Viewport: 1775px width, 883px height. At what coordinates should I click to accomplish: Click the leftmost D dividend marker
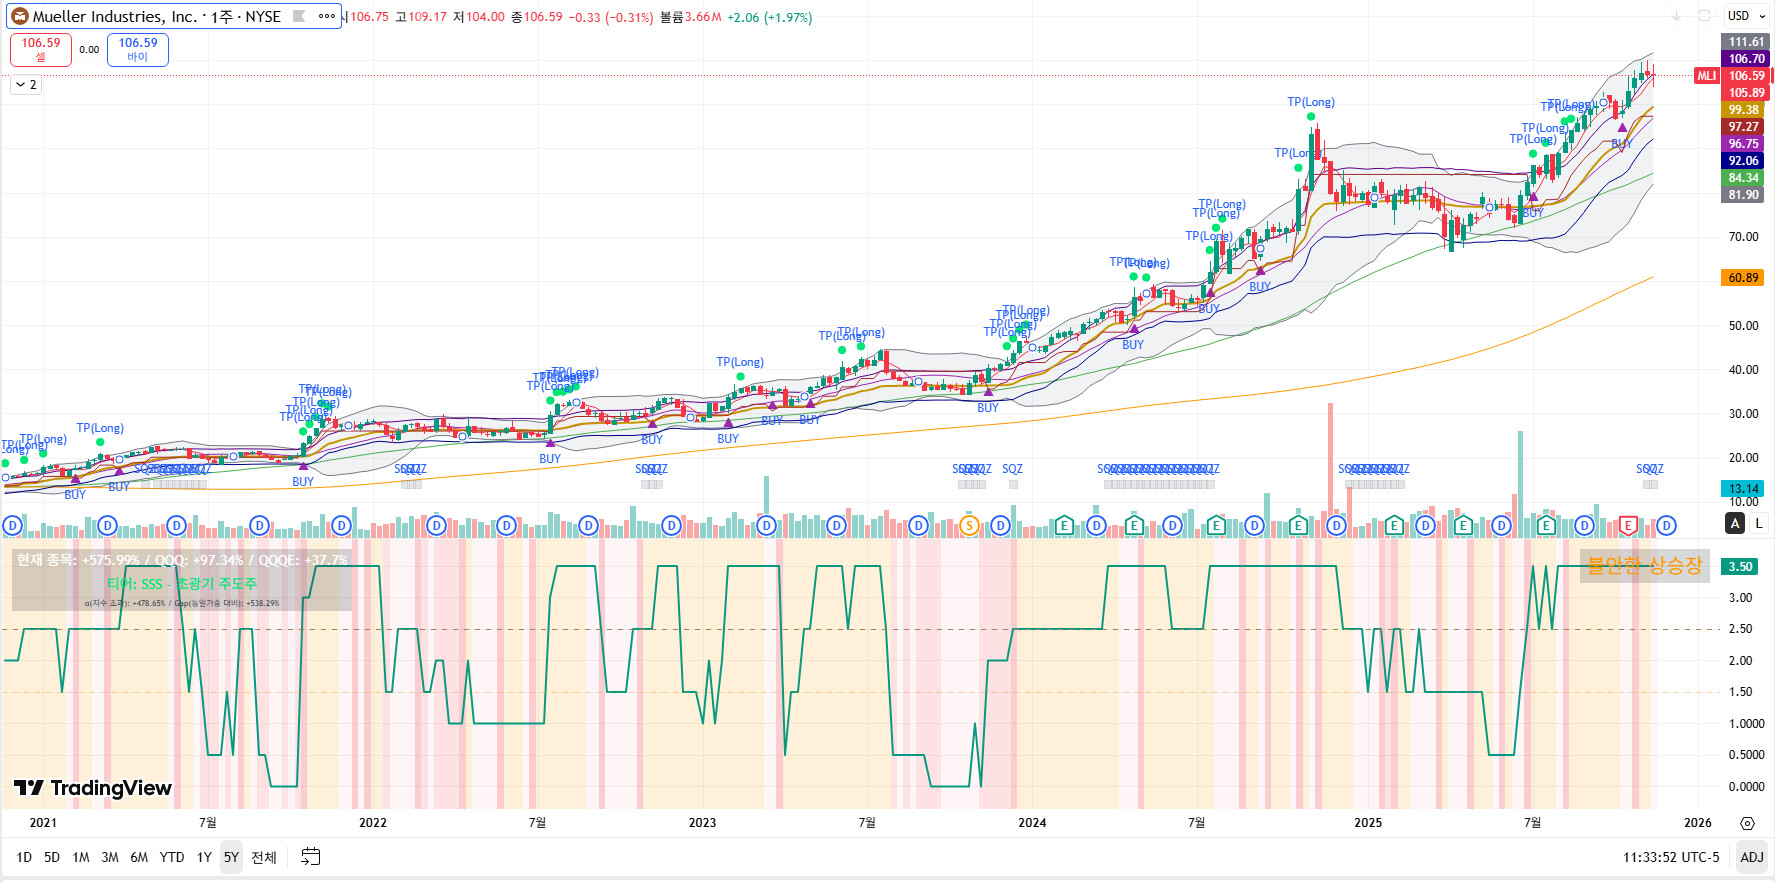pyautogui.click(x=12, y=525)
